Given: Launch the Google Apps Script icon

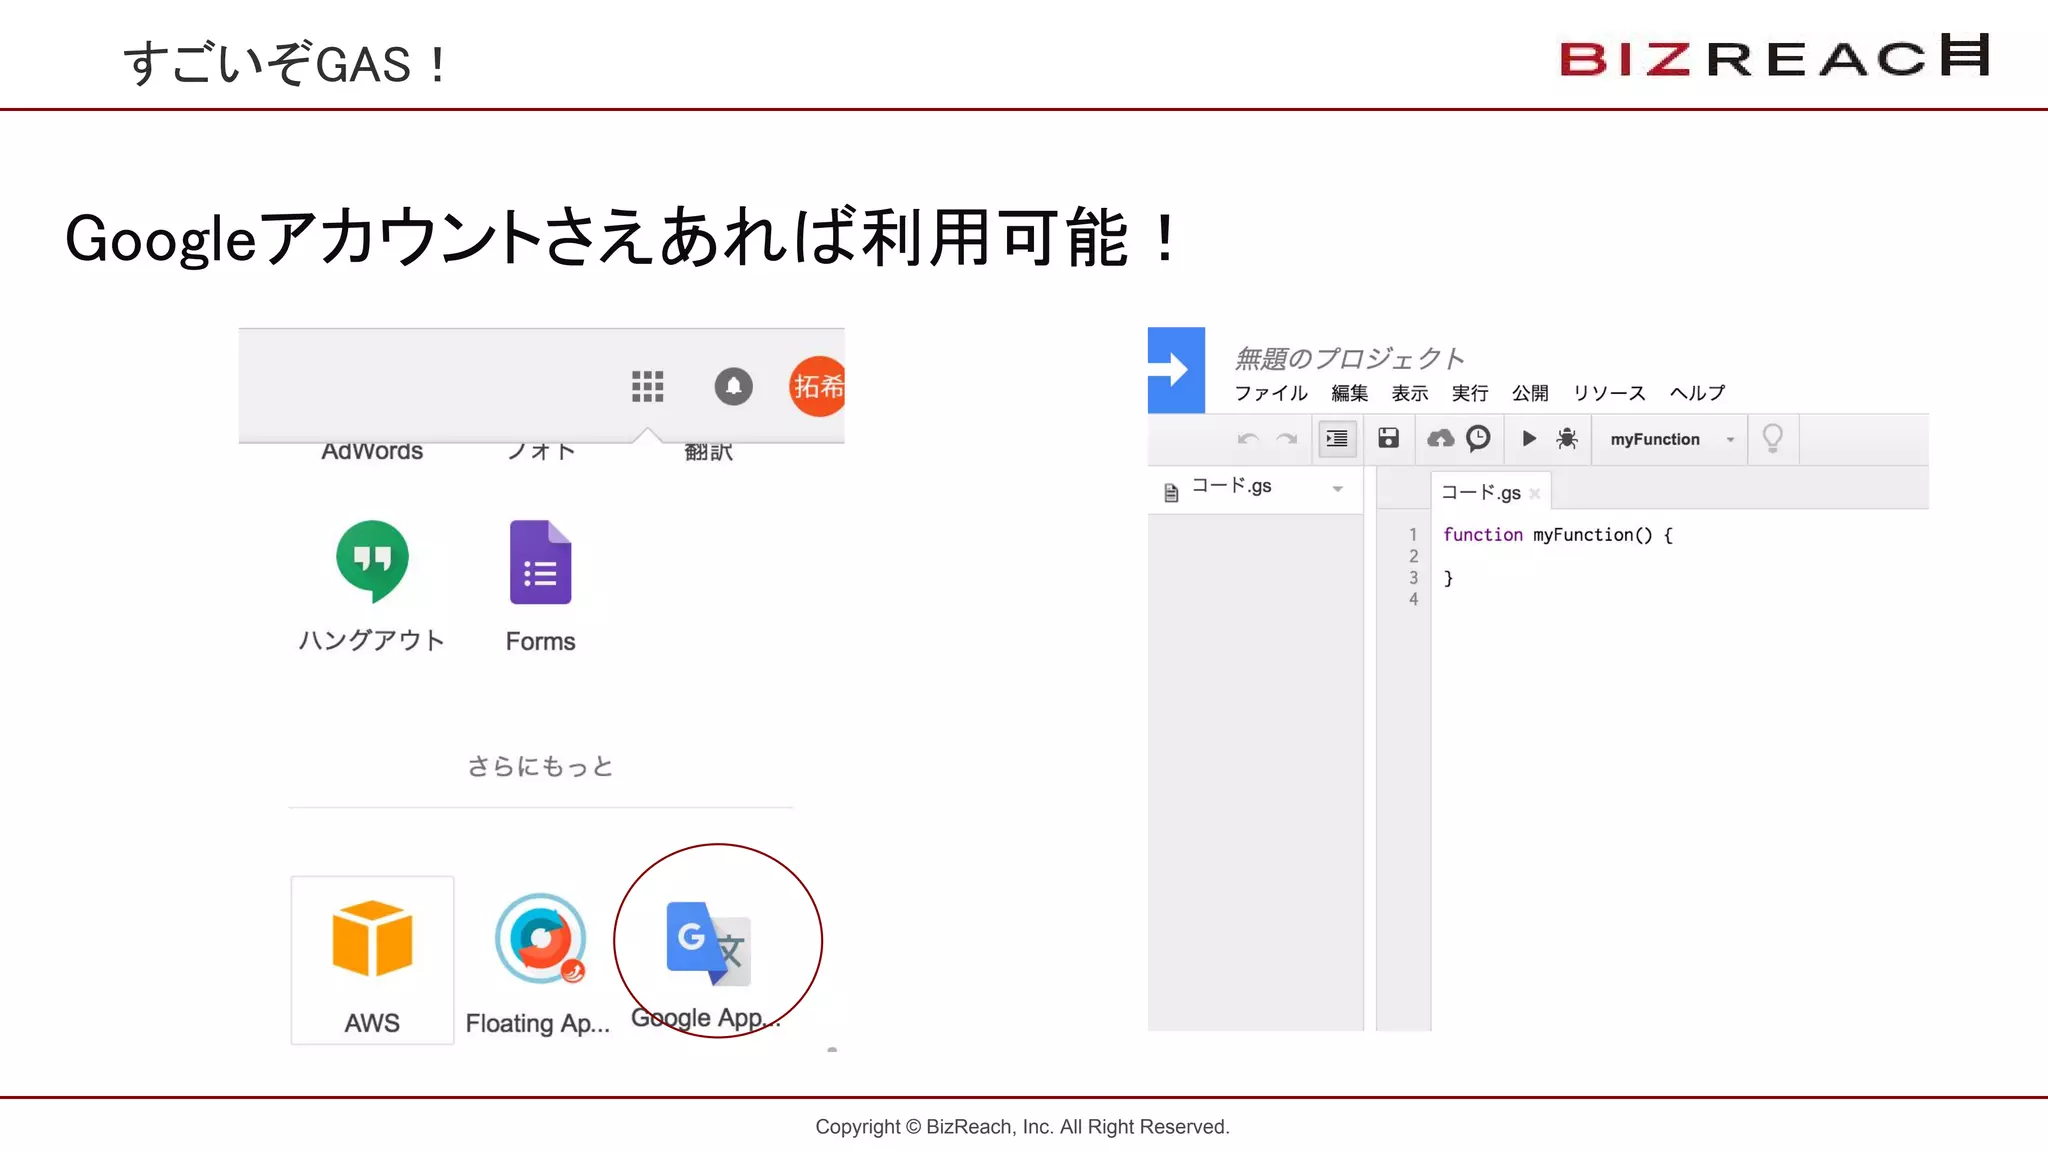Looking at the screenshot, I should 708,943.
